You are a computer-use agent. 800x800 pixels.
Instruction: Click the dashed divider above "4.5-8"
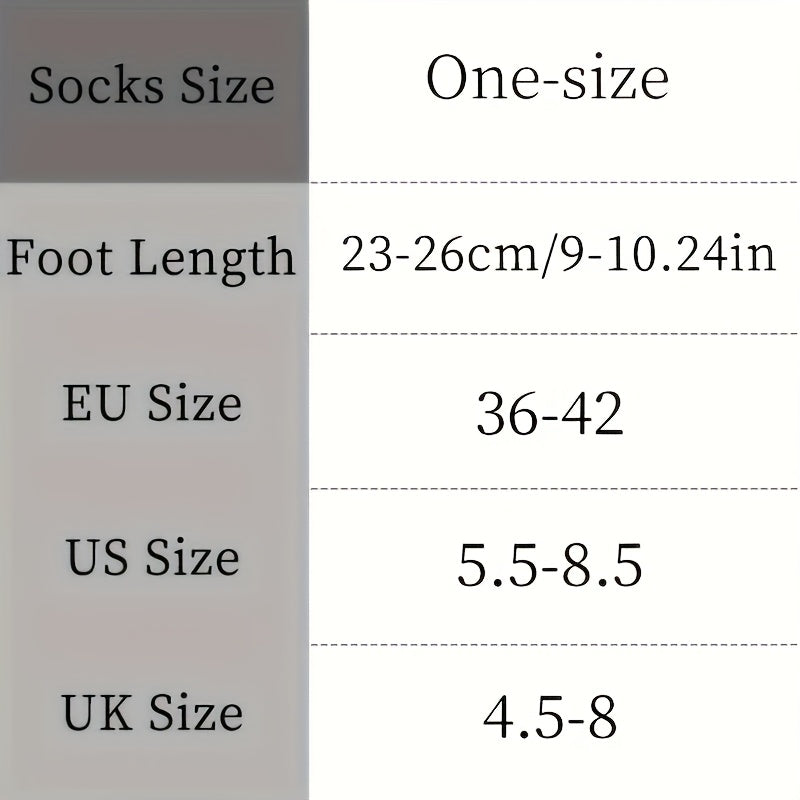point(555,645)
